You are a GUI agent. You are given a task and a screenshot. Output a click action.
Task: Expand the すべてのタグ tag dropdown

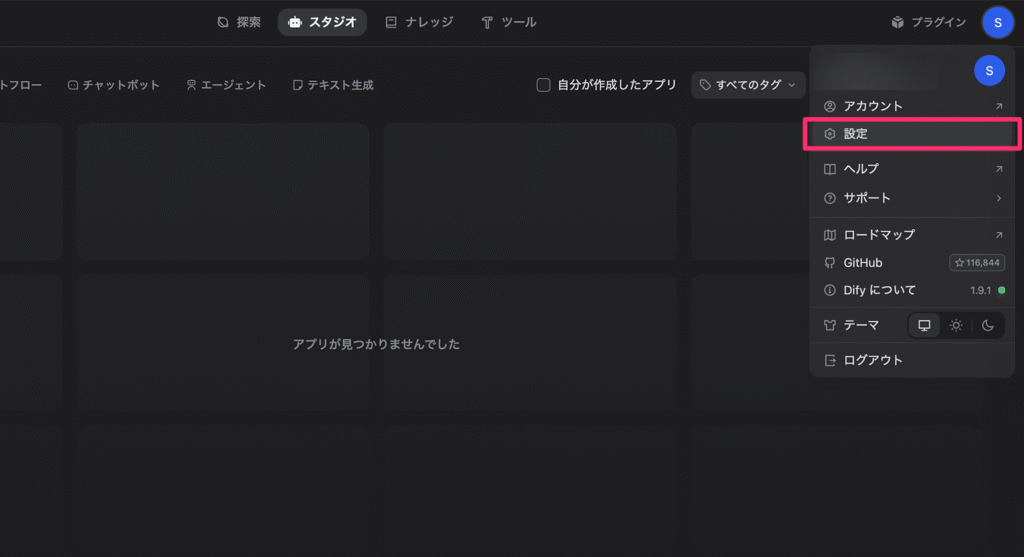[x=748, y=85]
